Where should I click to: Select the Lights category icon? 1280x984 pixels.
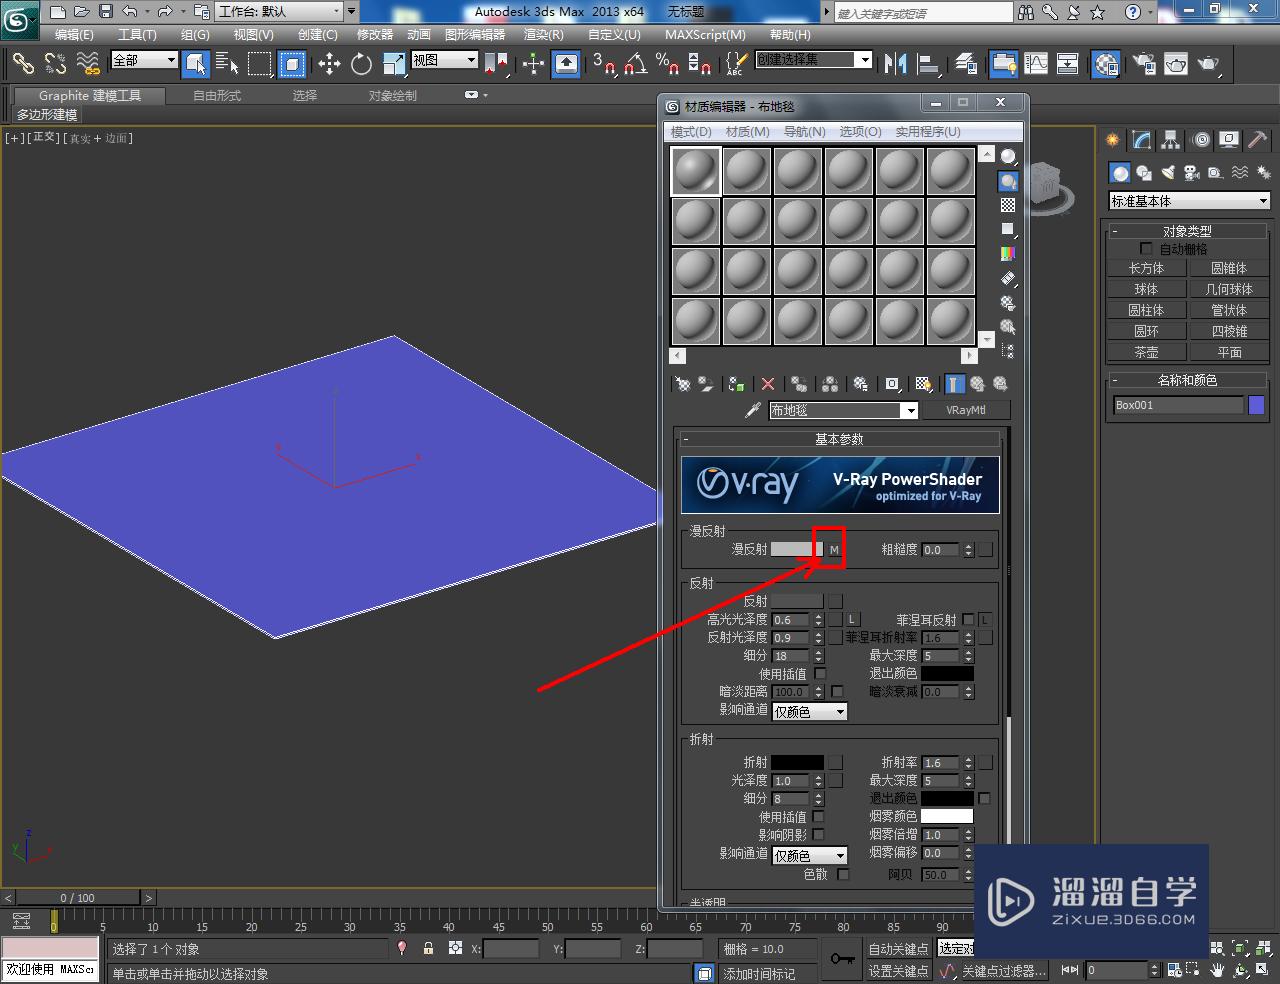click(1168, 173)
